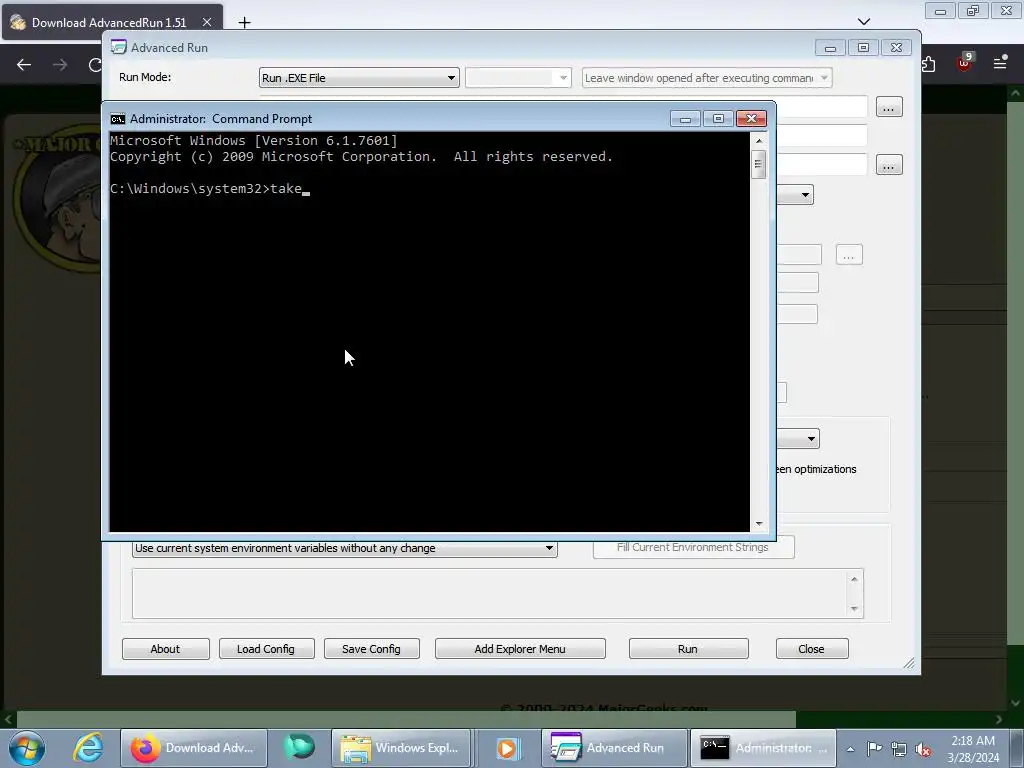Click the Run button in Advanced Run
Viewport: 1024px width, 768px height.
click(x=688, y=649)
